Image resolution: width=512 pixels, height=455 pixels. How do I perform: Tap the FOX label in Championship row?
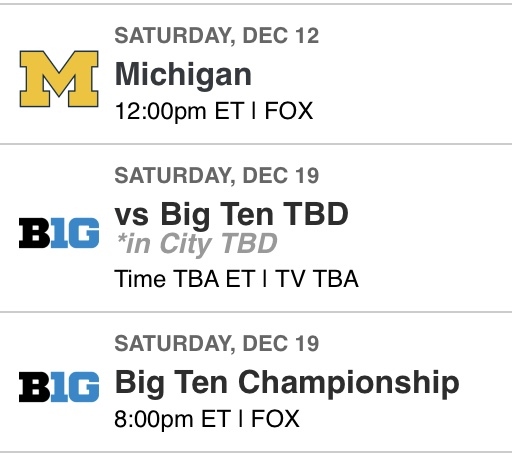click(x=275, y=419)
